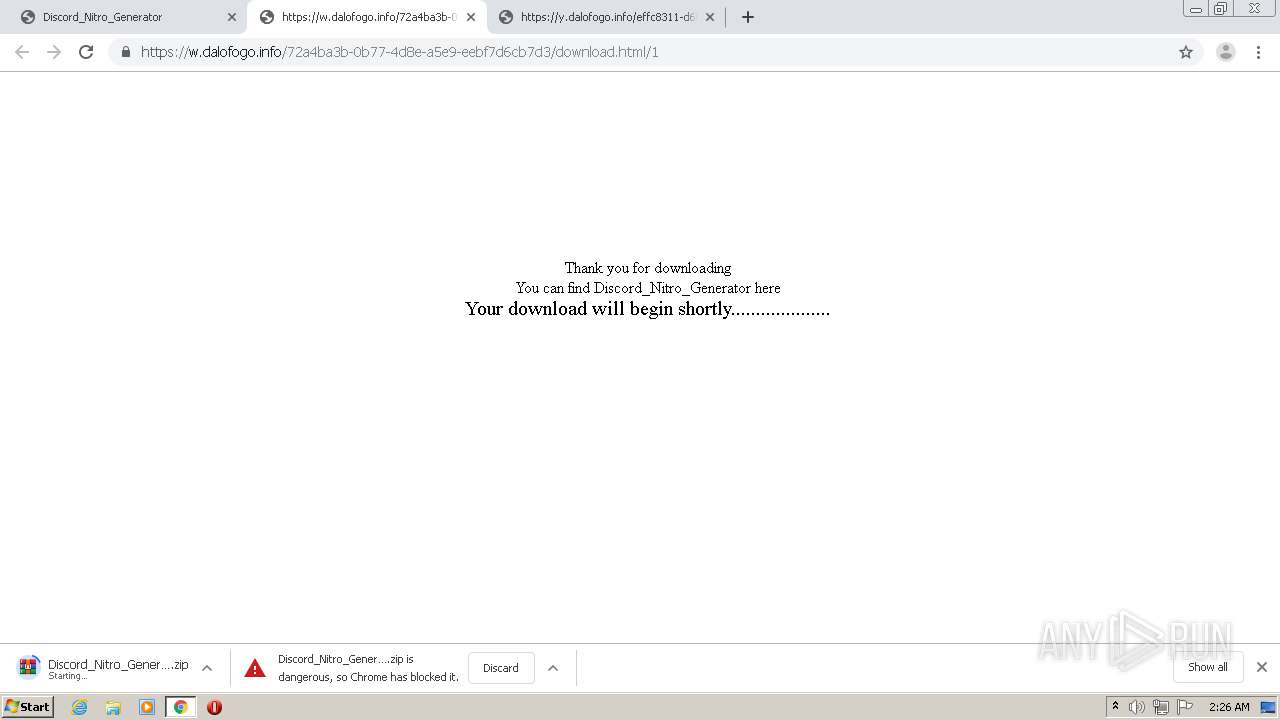Image resolution: width=1280 pixels, height=720 pixels.
Task: Open the Windows Start menu
Action: pyautogui.click(x=28, y=707)
